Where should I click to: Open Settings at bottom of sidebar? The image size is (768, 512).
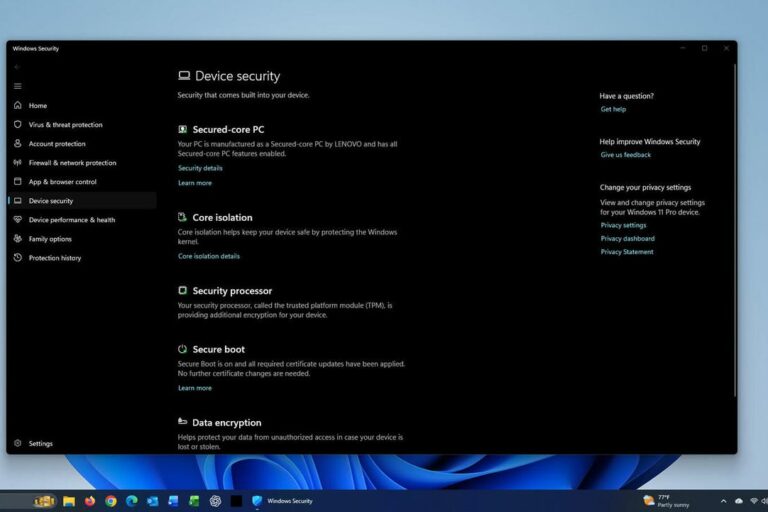pos(40,443)
